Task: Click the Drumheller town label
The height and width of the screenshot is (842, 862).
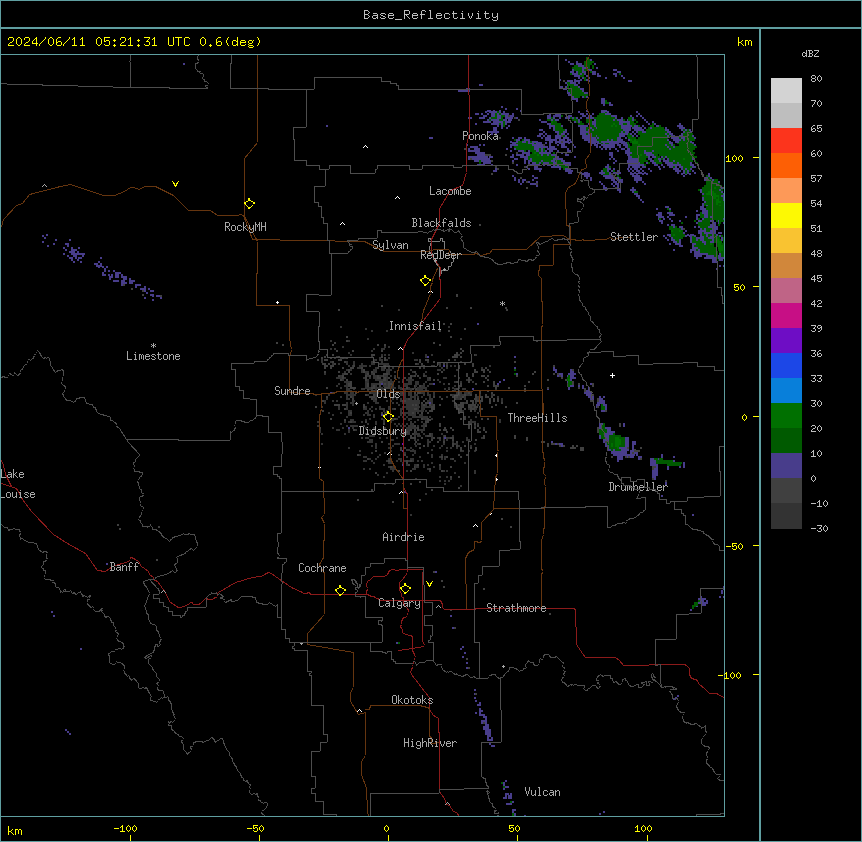Action: point(638,487)
